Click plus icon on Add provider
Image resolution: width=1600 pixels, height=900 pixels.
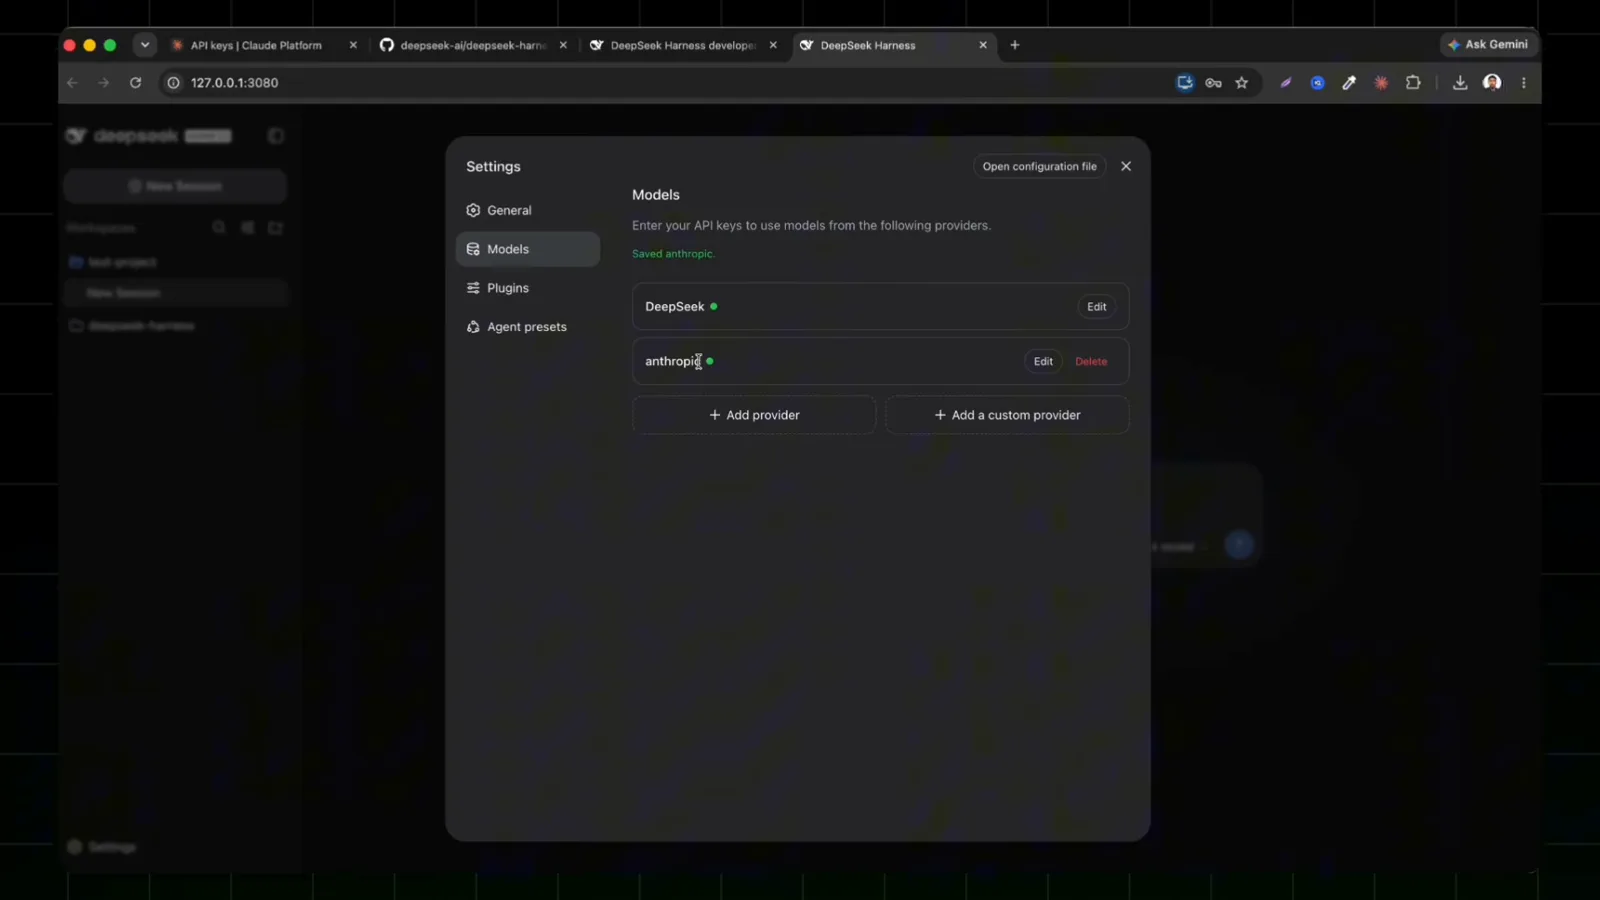tap(714, 415)
